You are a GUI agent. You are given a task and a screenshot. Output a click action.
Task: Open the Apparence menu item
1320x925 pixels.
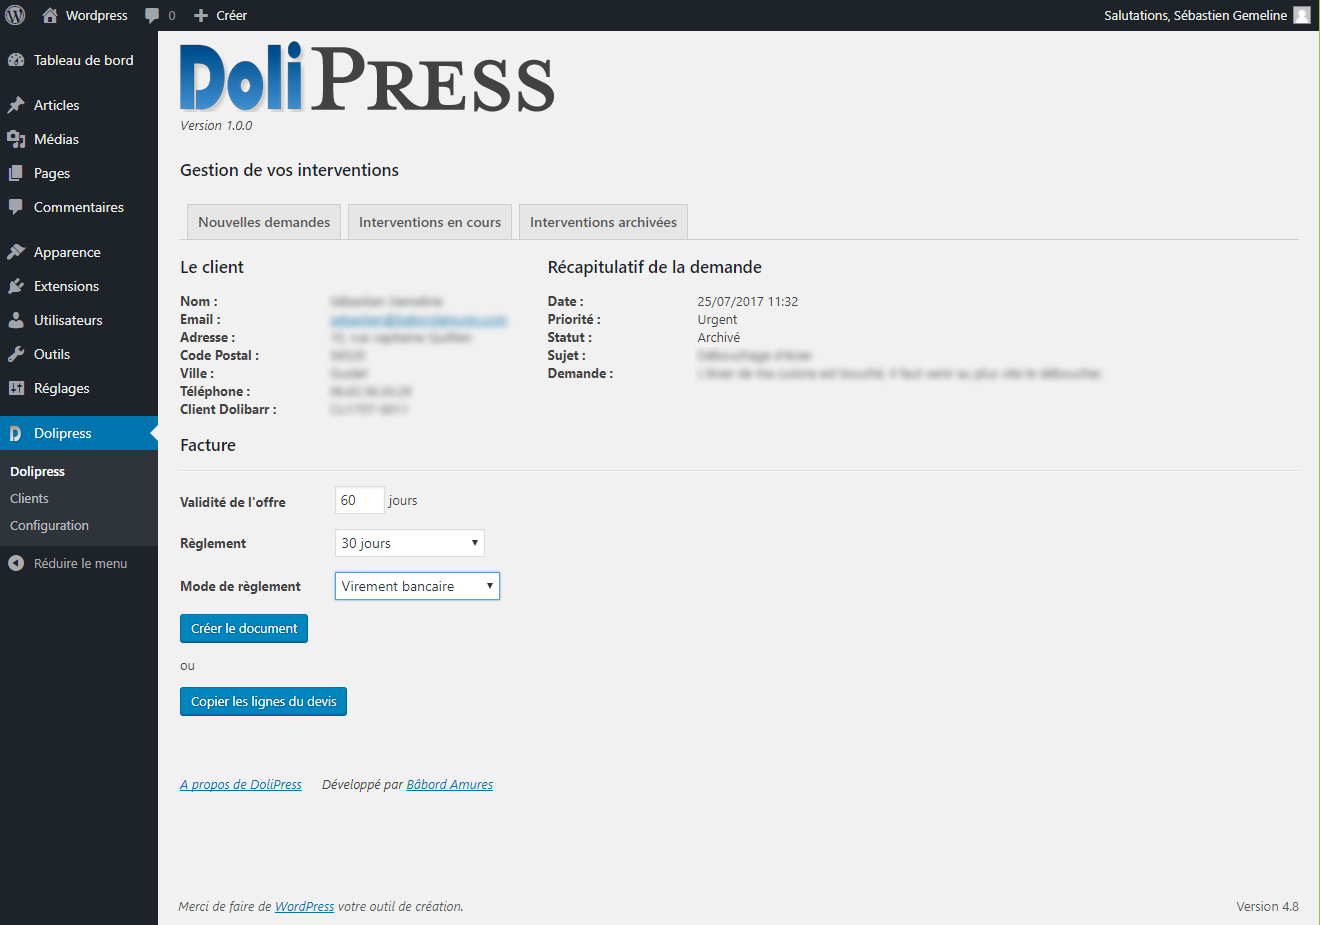click(x=79, y=252)
